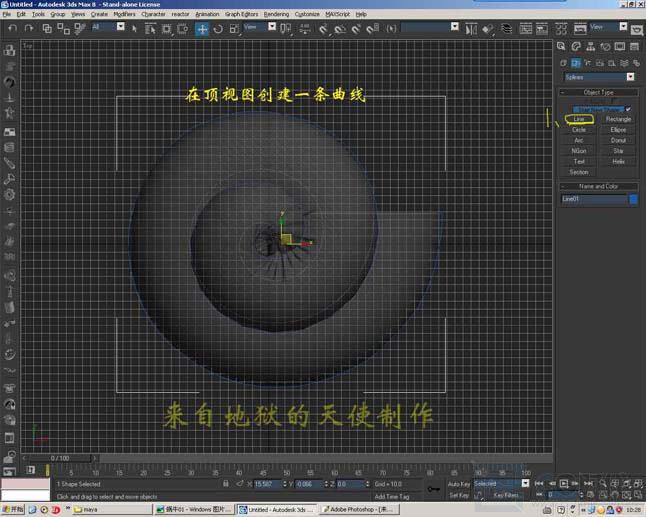Toggle the 3D Snaps magnet icon
This screenshot has height=517, width=646.
coord(323,29)
